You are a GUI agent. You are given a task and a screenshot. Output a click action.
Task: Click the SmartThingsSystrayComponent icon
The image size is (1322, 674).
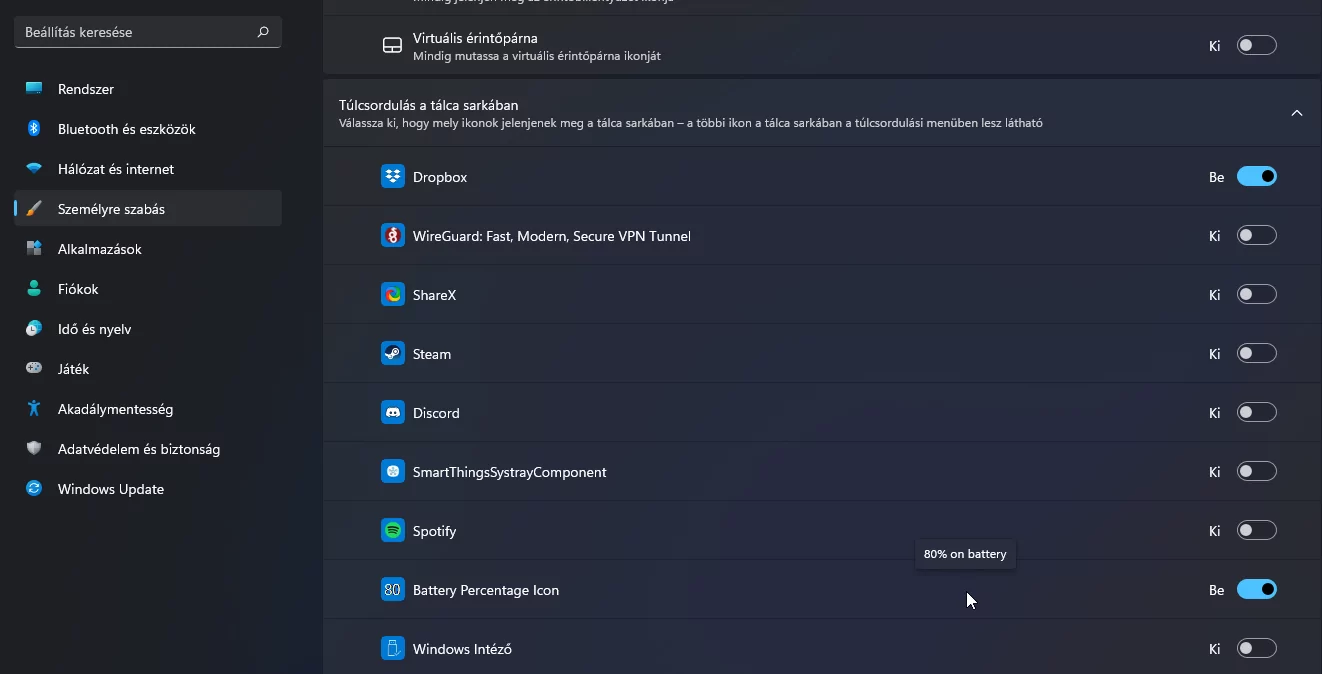coord(393,472)
